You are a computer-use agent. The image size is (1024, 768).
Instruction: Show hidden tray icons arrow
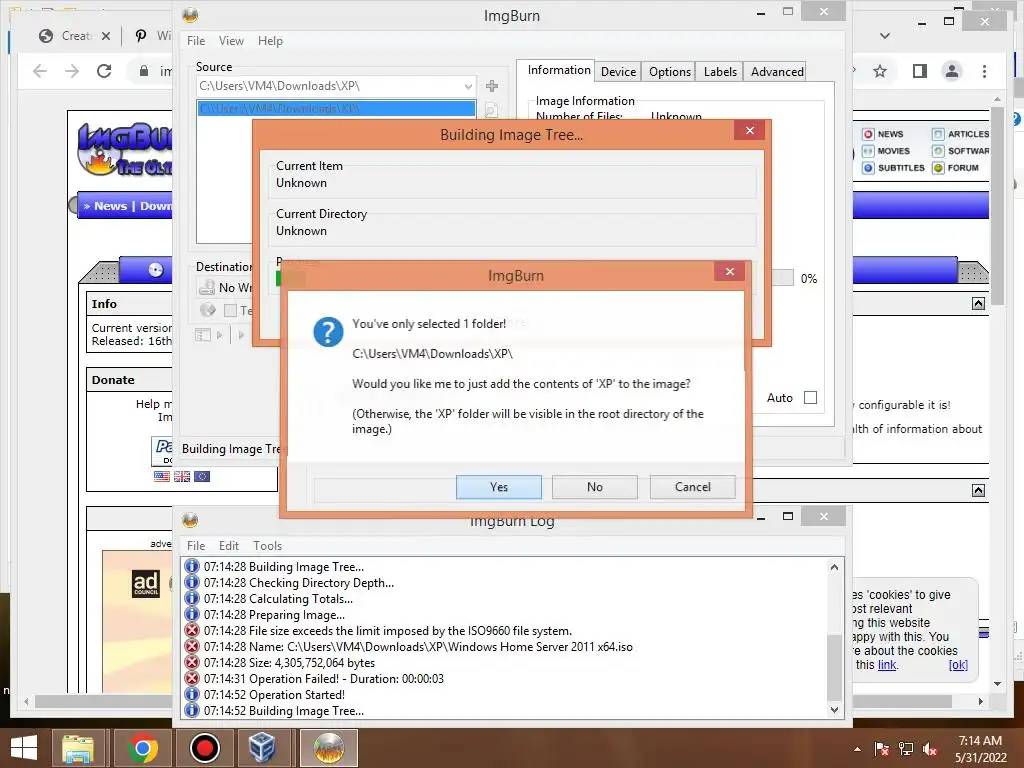(x=857, y=749)
